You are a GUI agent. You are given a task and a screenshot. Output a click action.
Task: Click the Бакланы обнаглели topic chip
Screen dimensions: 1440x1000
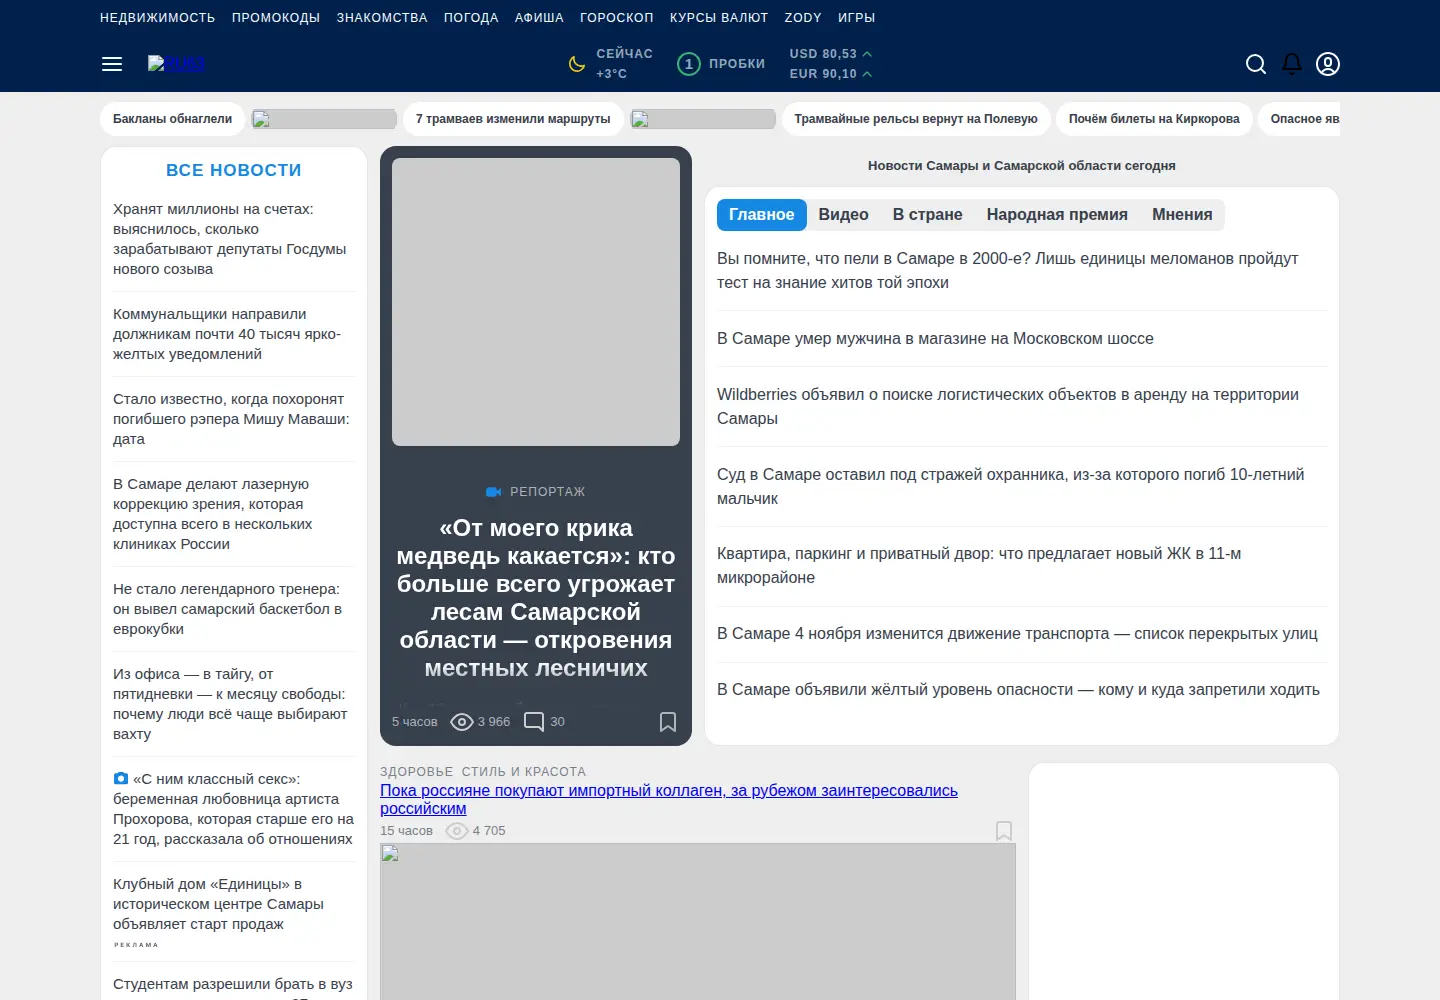tap(173, 119)
